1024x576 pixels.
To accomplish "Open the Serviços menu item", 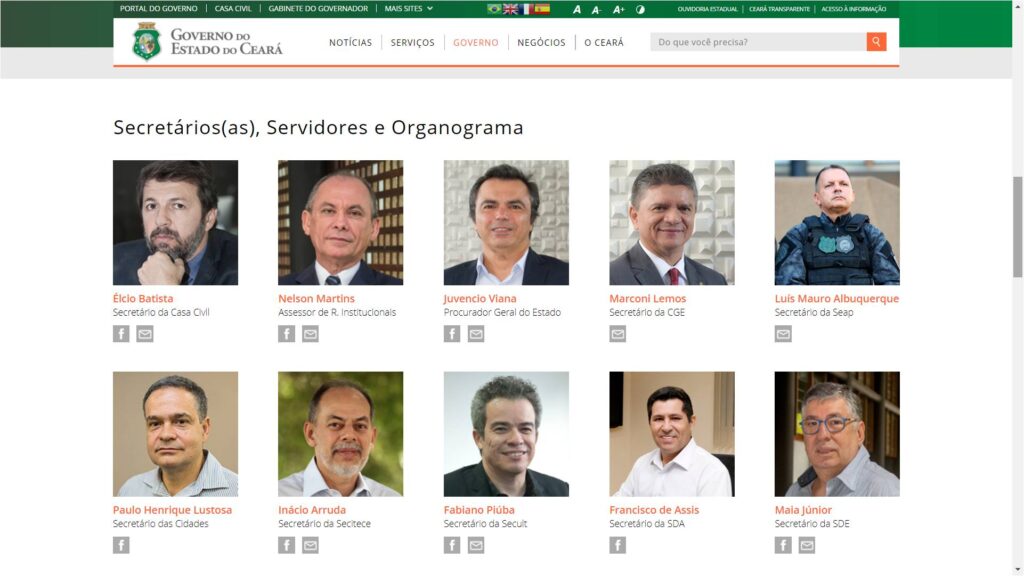I will coord(412,42).
